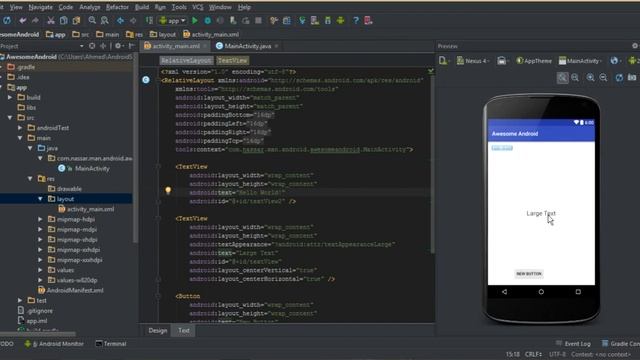Click the Paste icon in the toolbar
This screenshot has height=360, width=640.
[76, 20]
